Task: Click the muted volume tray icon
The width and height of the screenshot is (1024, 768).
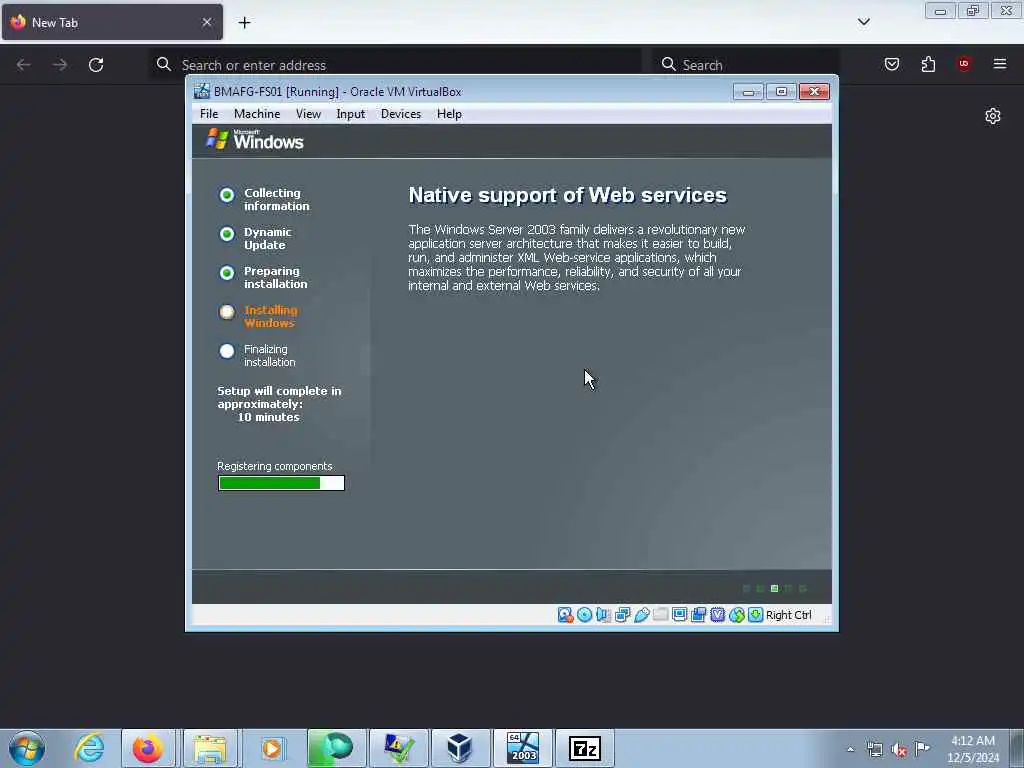Action: pos(899,749)
